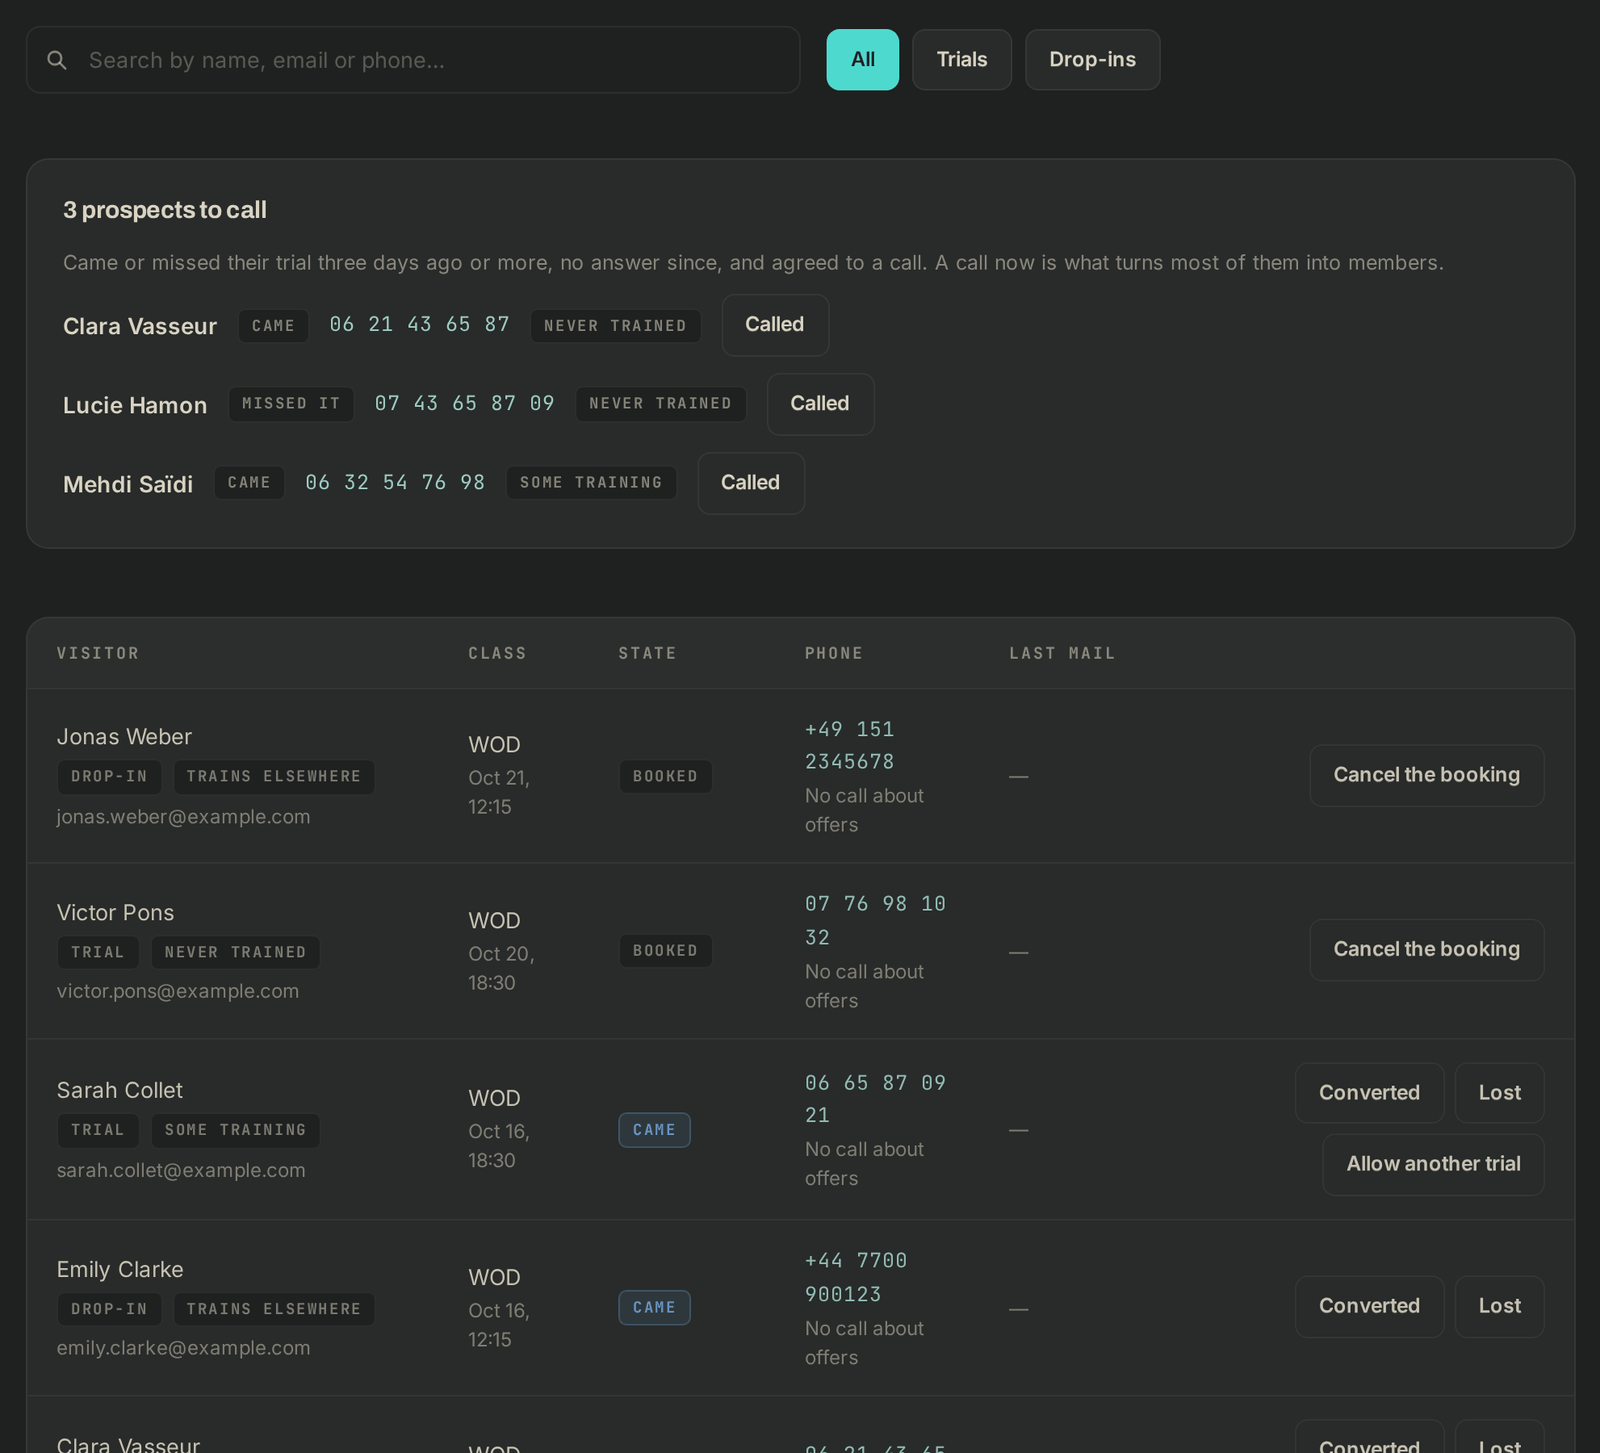The height and width of the screenshot is (1453, 1600).
Task: Click email sarah.collet@example.com
Action: coord(181,1170)
